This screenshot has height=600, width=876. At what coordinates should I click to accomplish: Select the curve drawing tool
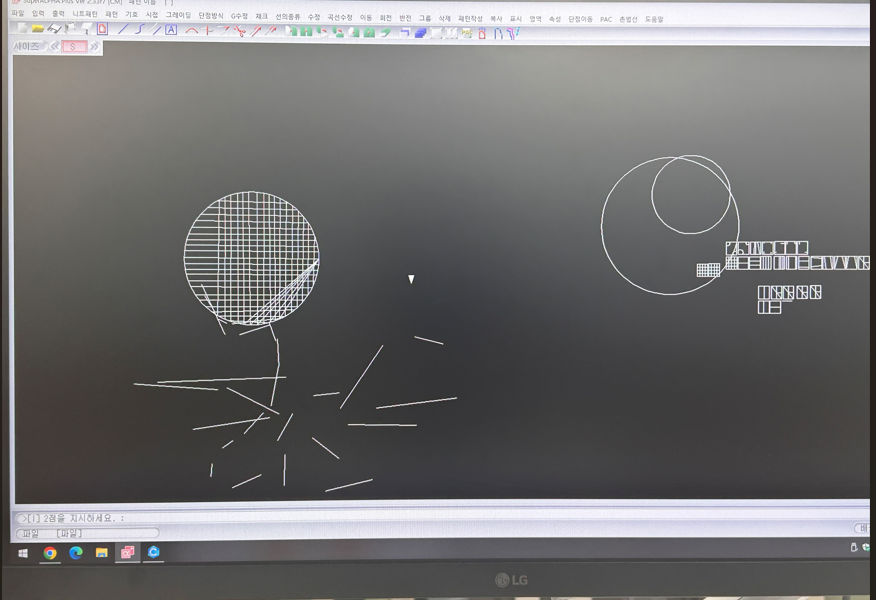pos(139,30)
